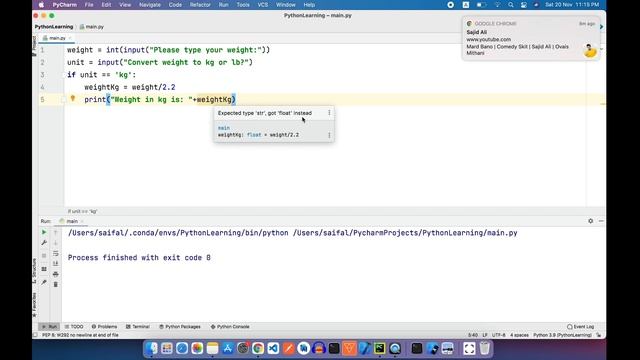Open Safari from the Dock
This screenshot has width=640, height=360.
coord(182,348)
